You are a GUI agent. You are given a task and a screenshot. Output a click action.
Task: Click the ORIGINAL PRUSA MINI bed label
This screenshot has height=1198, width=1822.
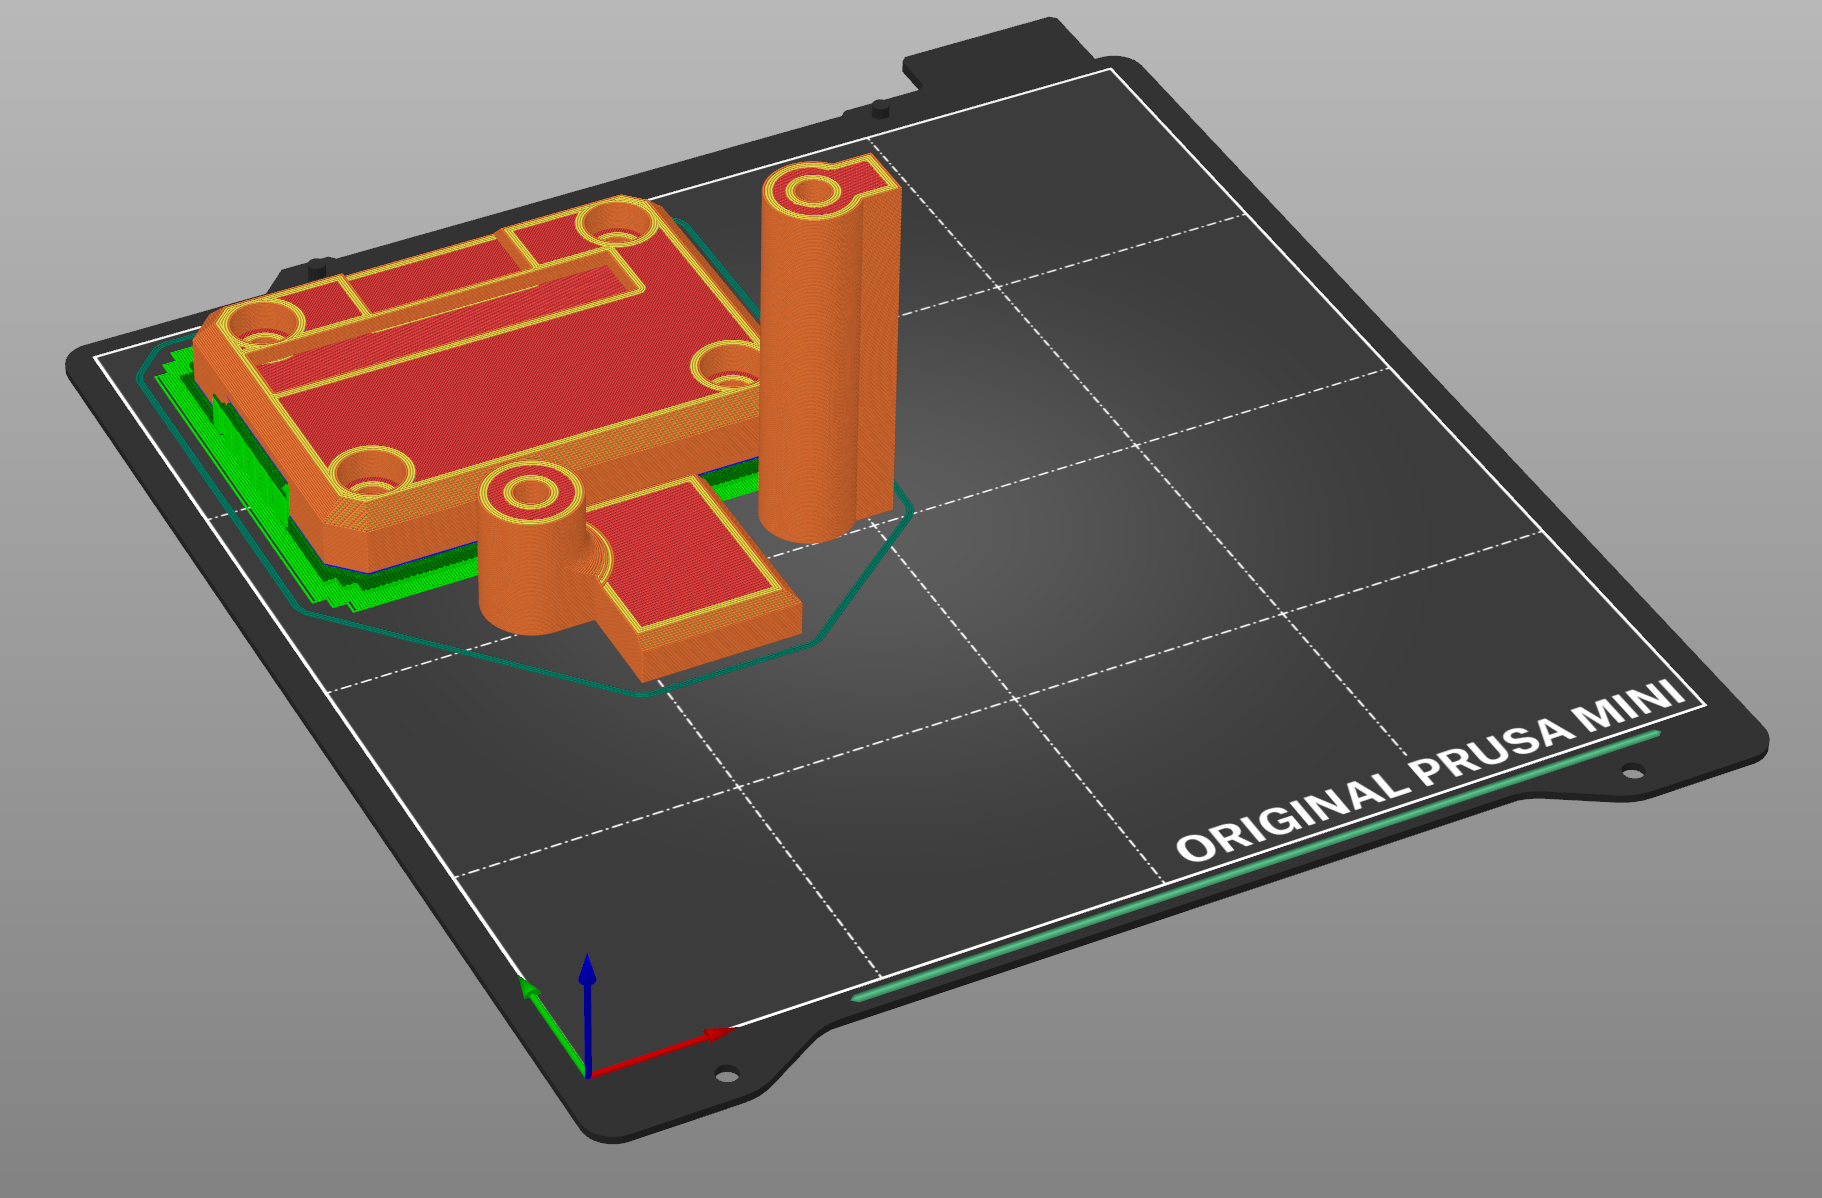1430,773
